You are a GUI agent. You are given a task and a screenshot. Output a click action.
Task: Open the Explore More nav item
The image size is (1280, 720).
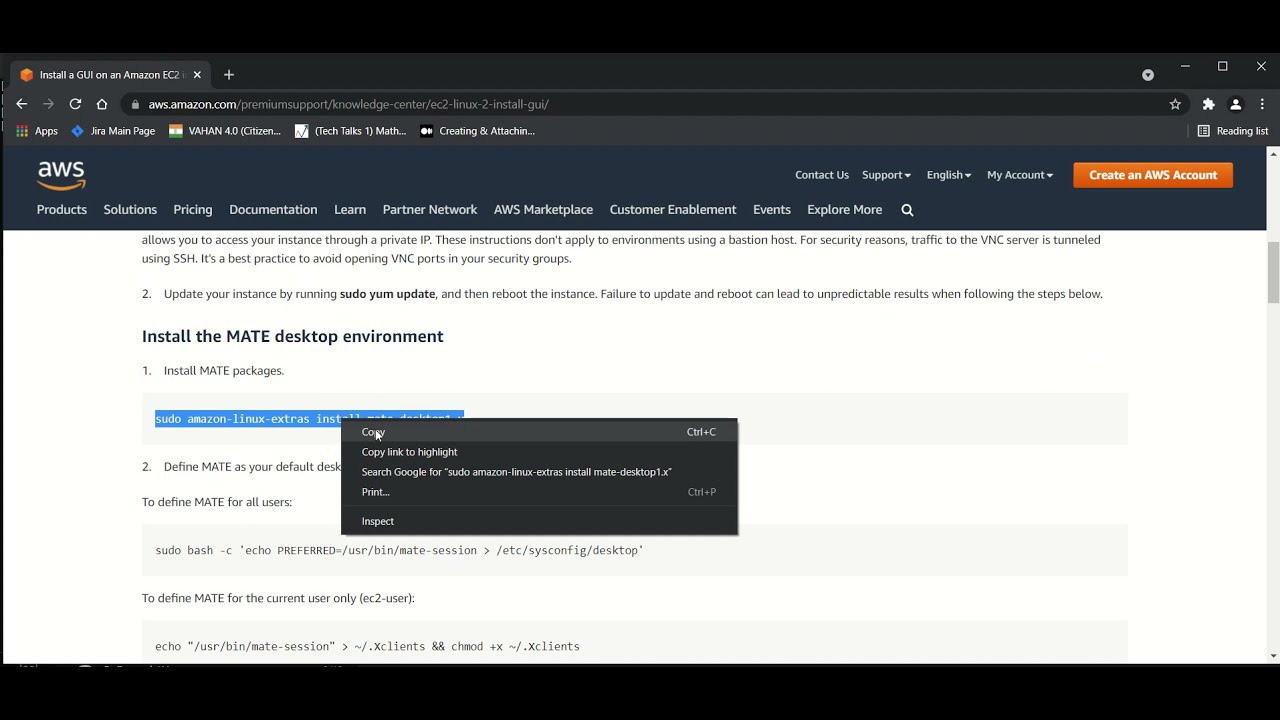(845, 210)
